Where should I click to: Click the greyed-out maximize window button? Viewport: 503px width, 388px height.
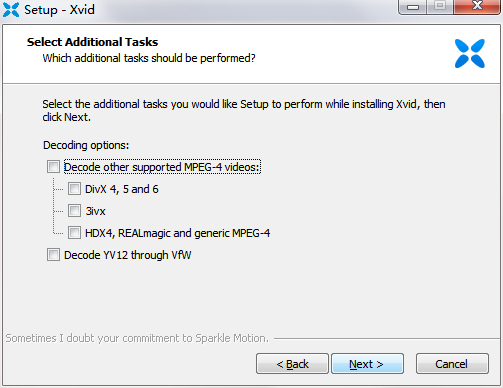click(440, 6)
